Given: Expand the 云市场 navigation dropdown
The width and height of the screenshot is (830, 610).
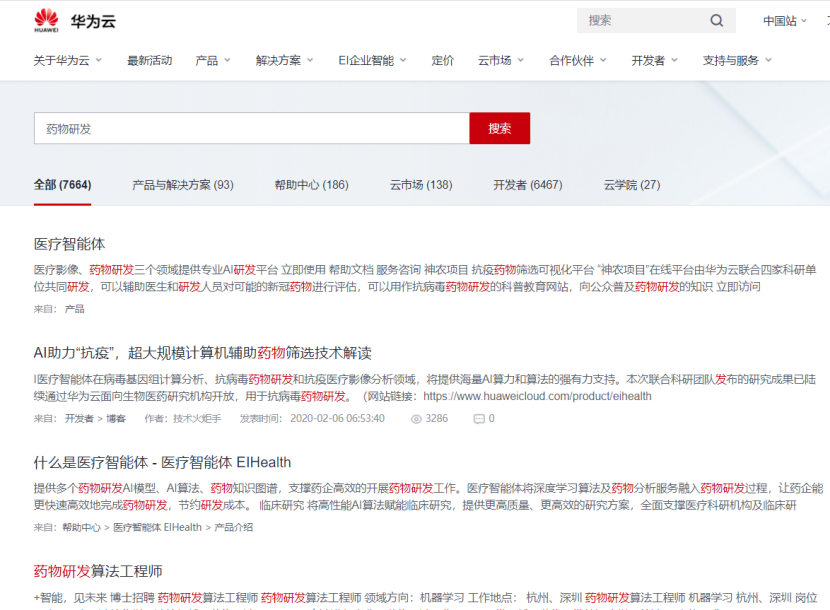Looking at the screenshot, I should 501,60.
